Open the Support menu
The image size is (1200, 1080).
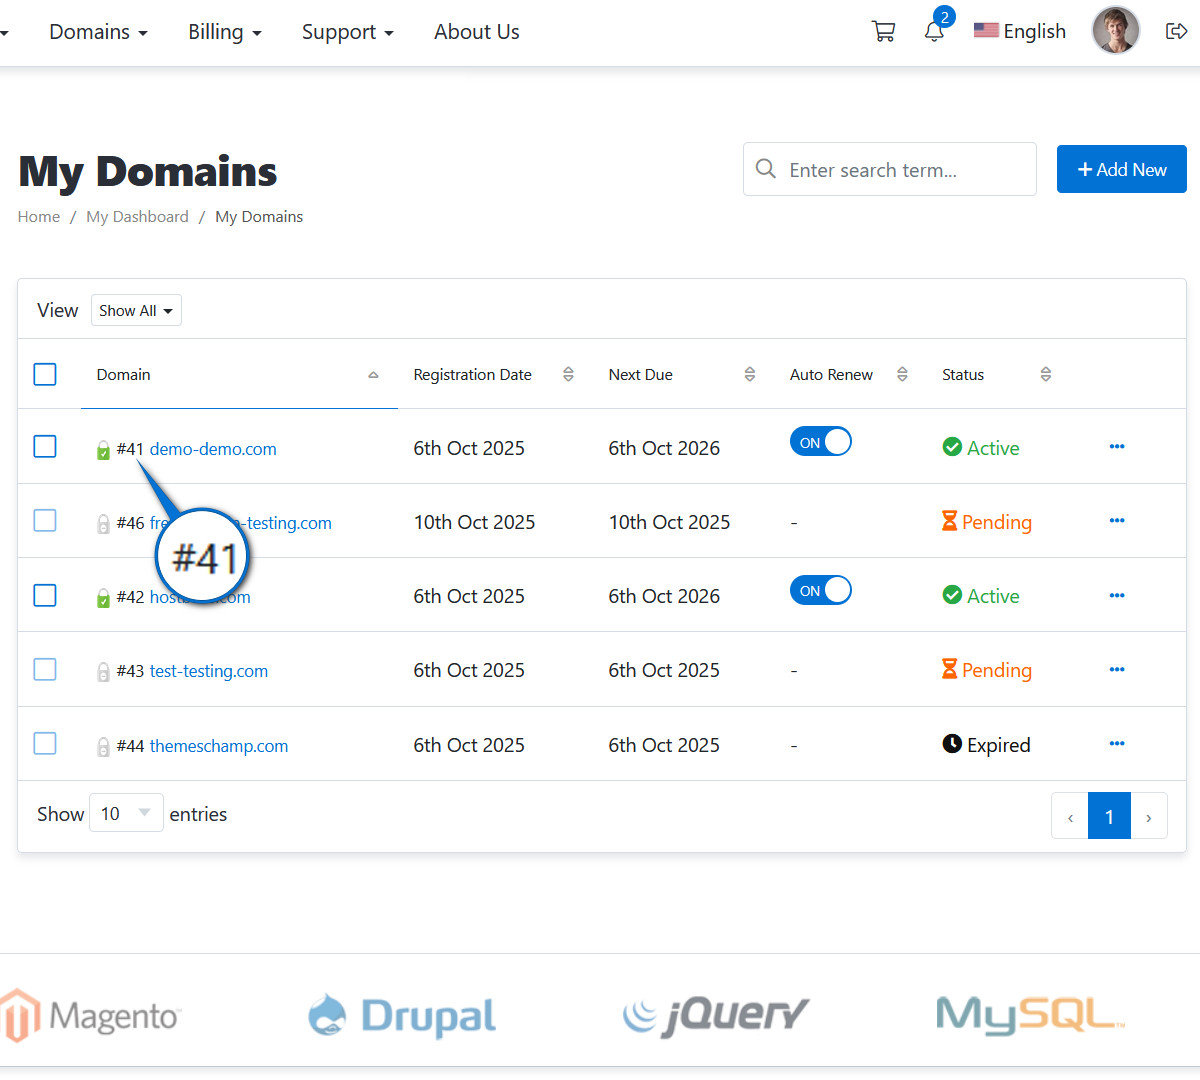(x=347, y=32)
